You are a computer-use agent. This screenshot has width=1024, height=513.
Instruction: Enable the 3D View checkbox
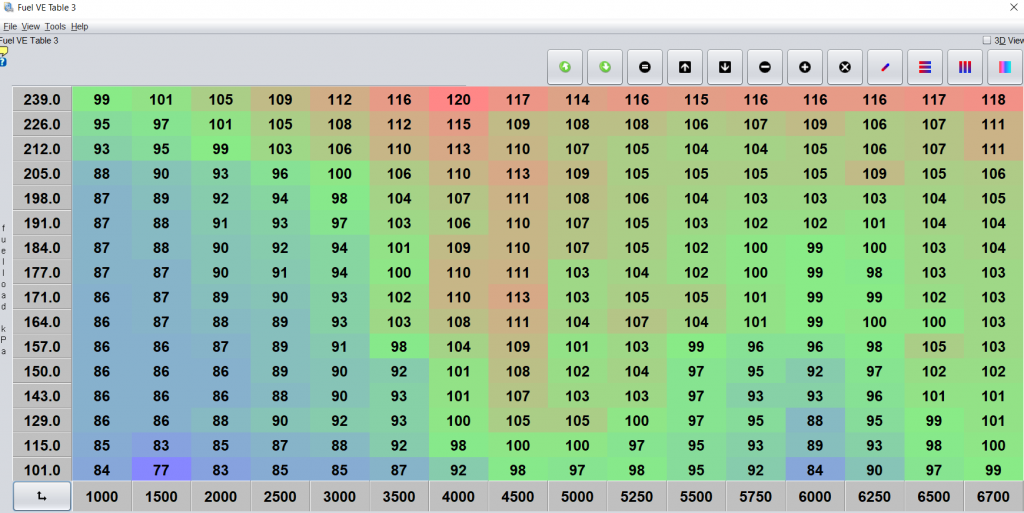coord(987,41)
